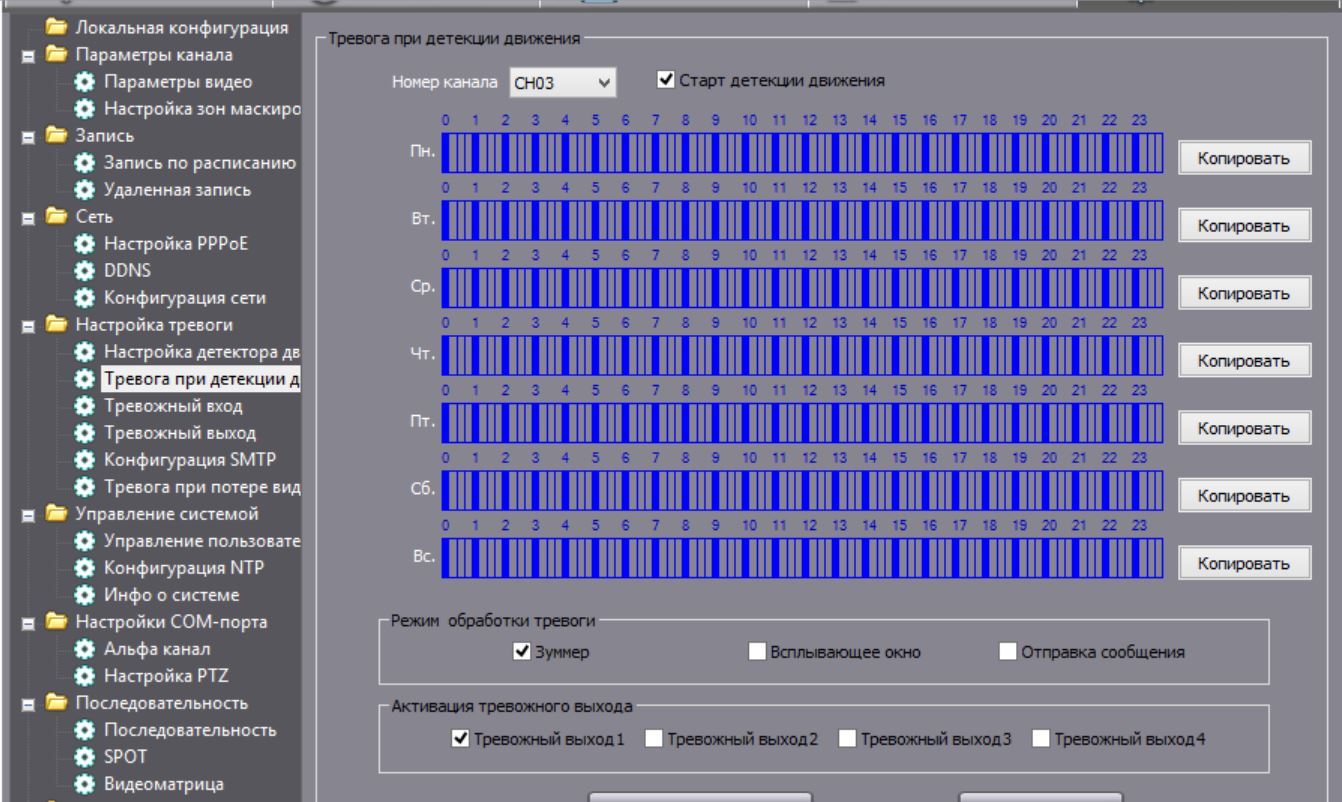The width and height of the screenshot is (1342, 802).
Task: Click the gear icon beside Настройка детектора дв
Action: (87, 351)
